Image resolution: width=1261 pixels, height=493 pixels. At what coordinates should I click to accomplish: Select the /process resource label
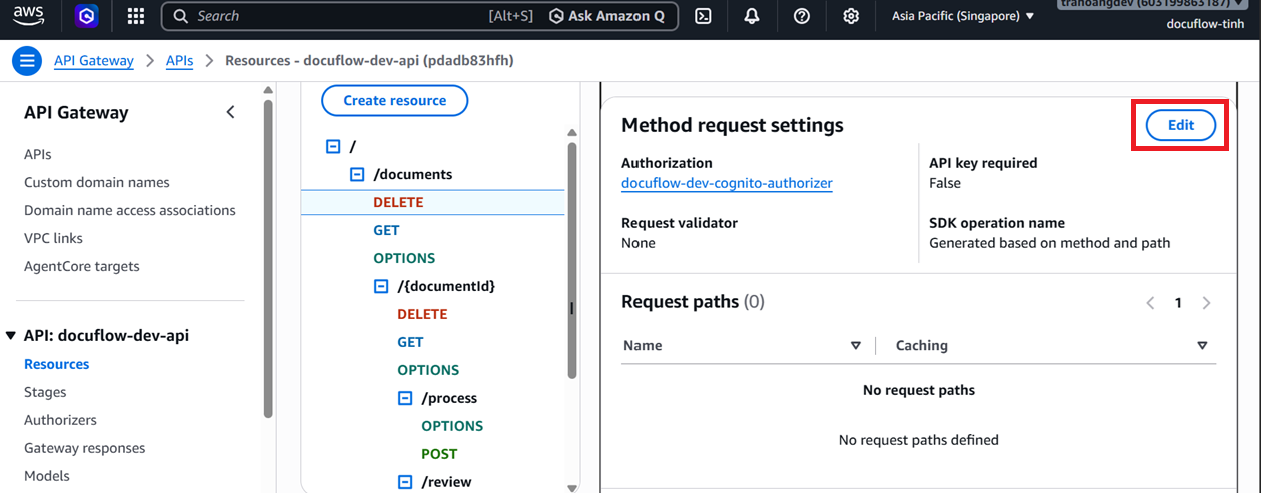coord(449,398)
